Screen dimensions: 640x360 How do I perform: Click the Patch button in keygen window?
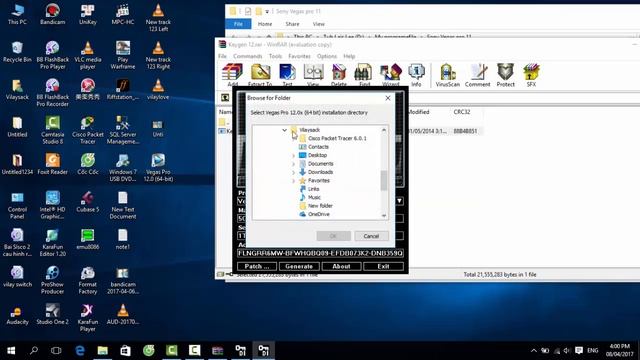coord(257,266)
